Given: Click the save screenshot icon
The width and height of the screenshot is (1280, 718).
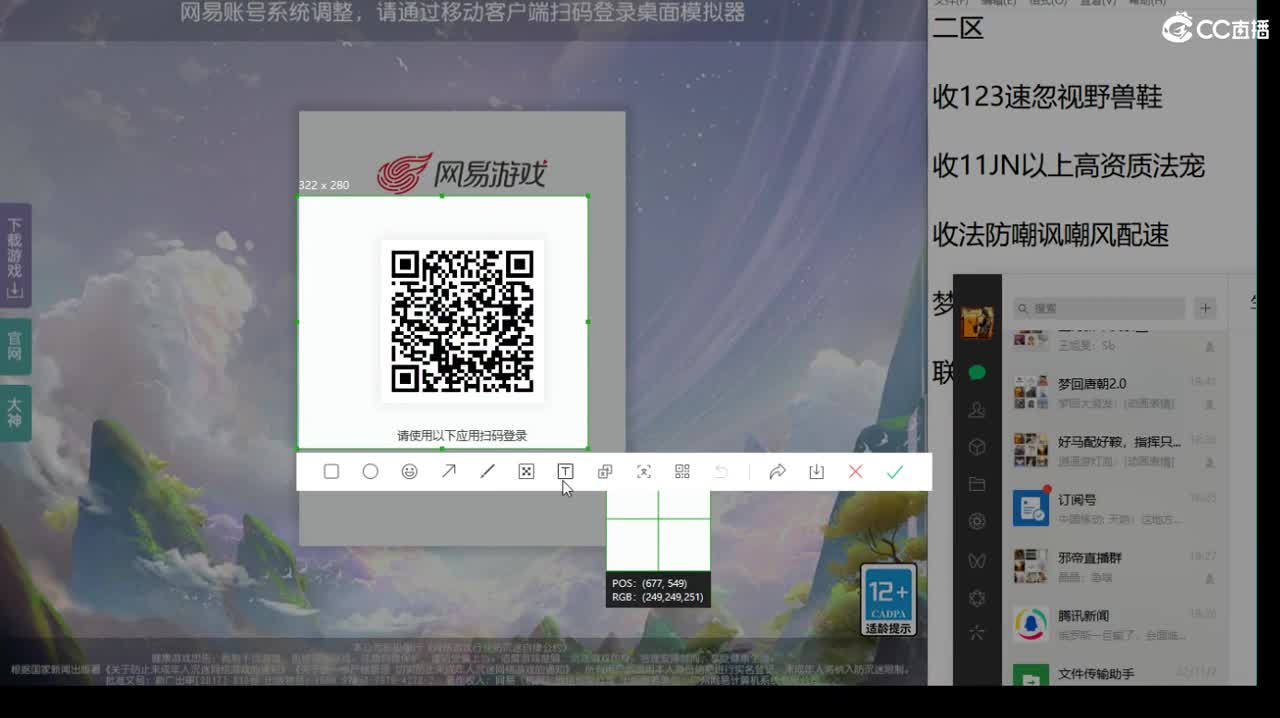Looking at the screenshot, I should [x=816, y=471].
